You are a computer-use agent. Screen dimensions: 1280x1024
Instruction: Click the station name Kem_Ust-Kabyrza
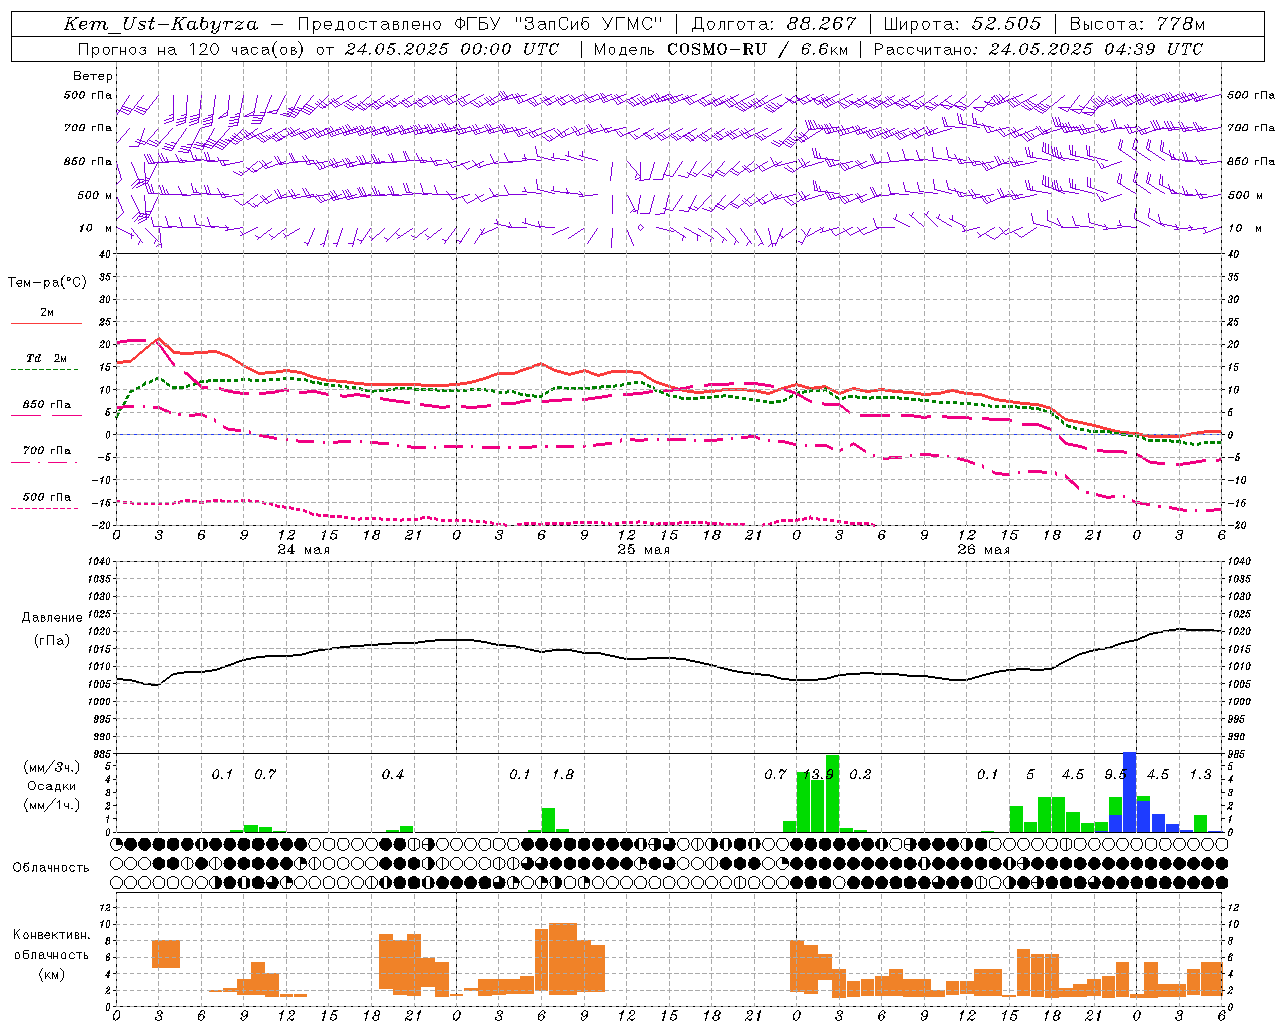click(x=161, y=24)
